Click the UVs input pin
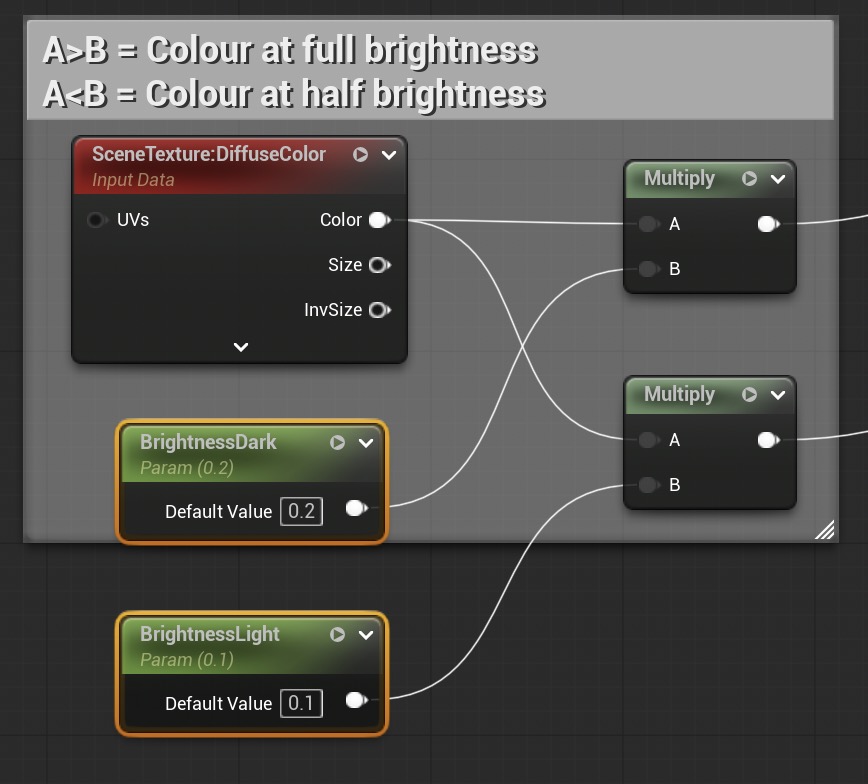This screenshot has height=784, width=868. [x=97, y=220]
